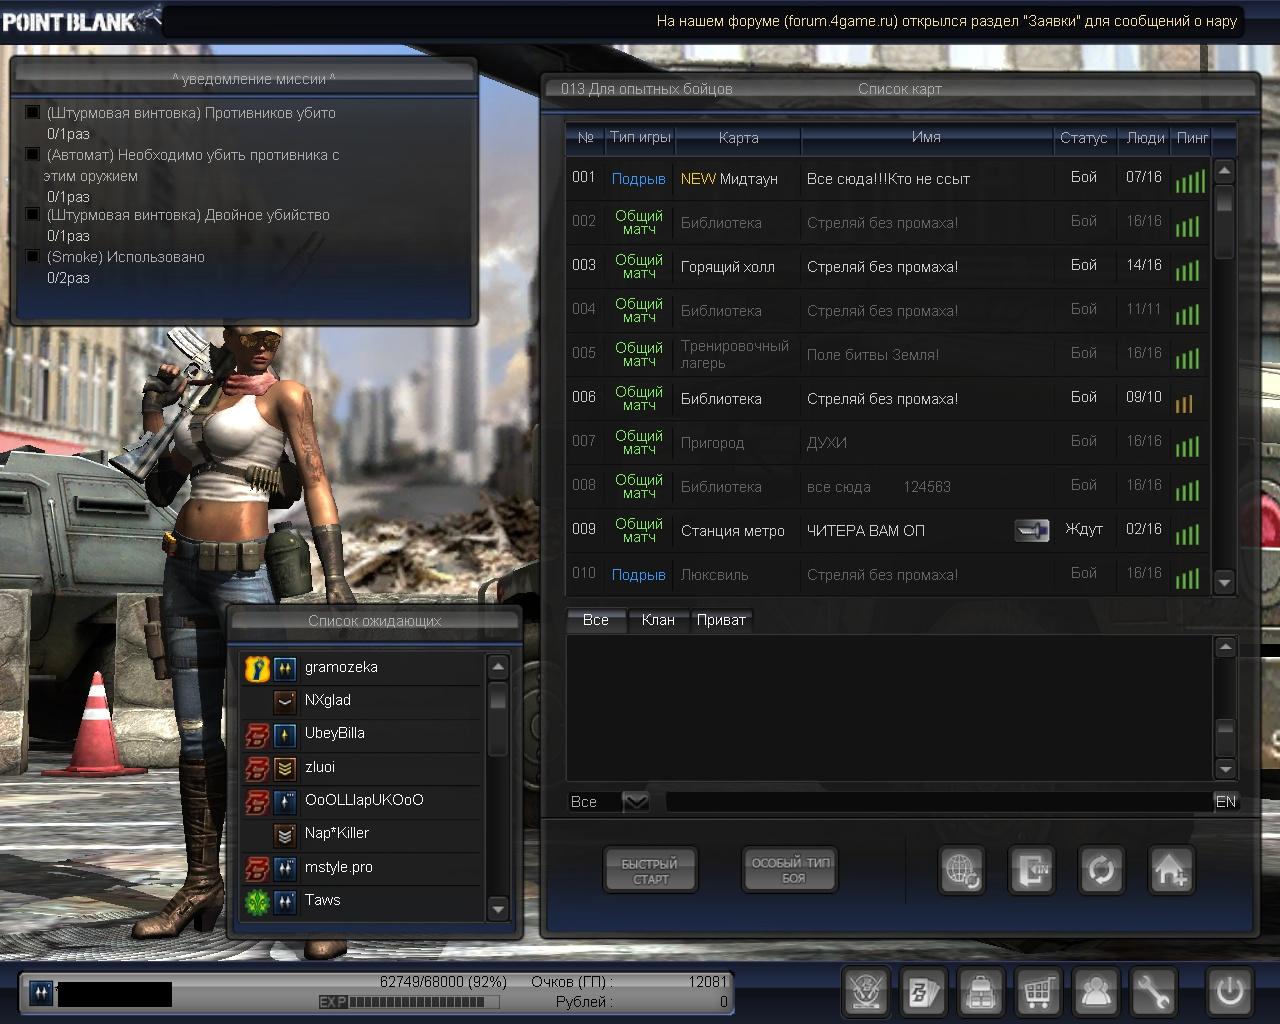Toggle the 'Двойное убийство' mission checkbox

pos(33,215)
